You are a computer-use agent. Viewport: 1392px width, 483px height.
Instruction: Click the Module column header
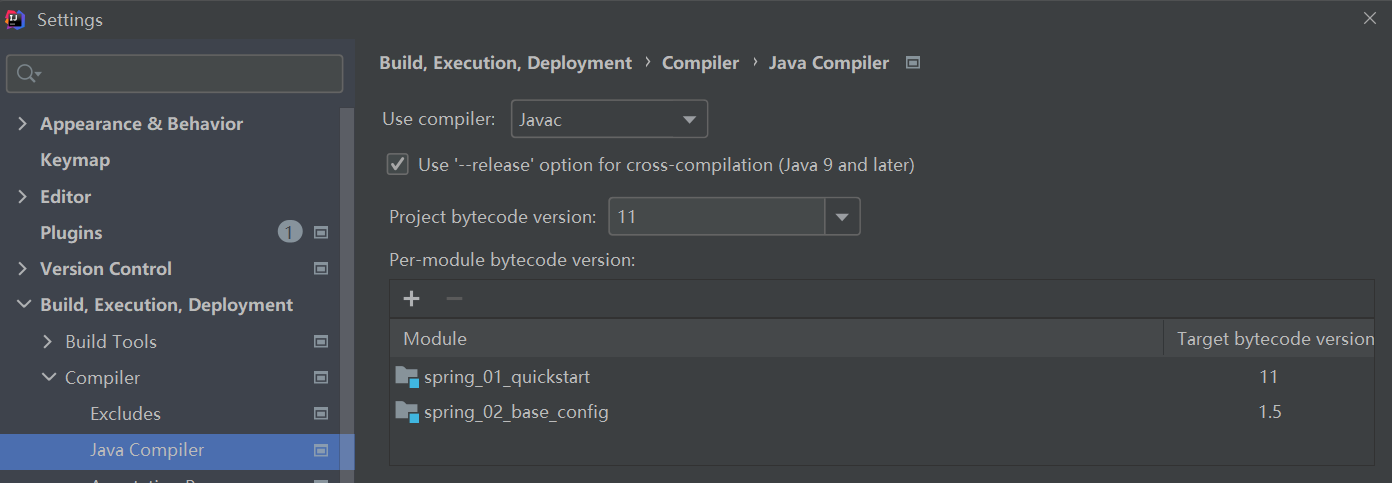[x=776, y=339]
